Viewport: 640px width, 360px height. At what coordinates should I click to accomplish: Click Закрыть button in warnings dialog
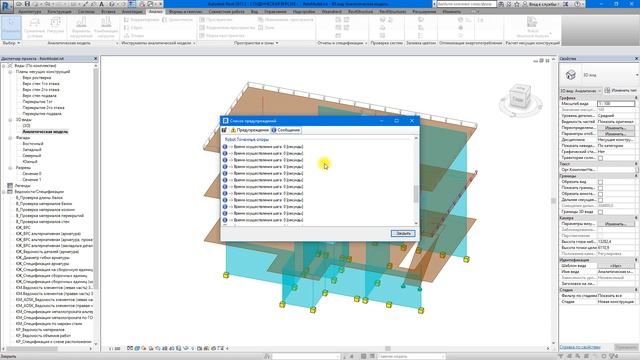tap(403, 233)
